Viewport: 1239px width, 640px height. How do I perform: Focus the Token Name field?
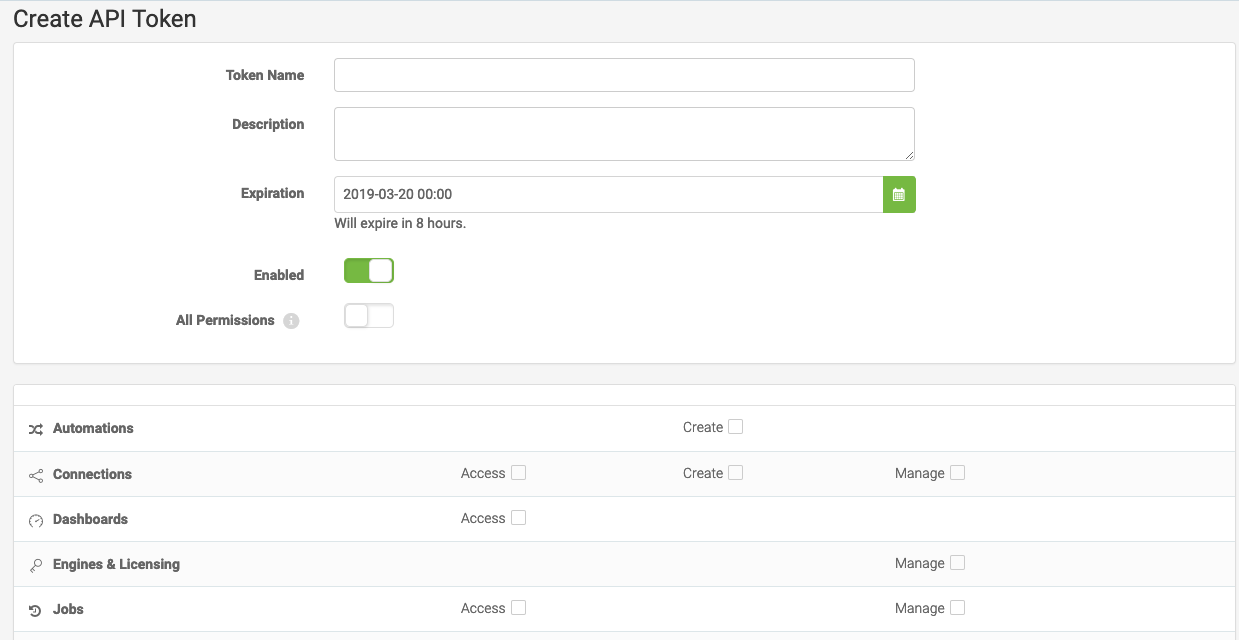coord(624,75)
